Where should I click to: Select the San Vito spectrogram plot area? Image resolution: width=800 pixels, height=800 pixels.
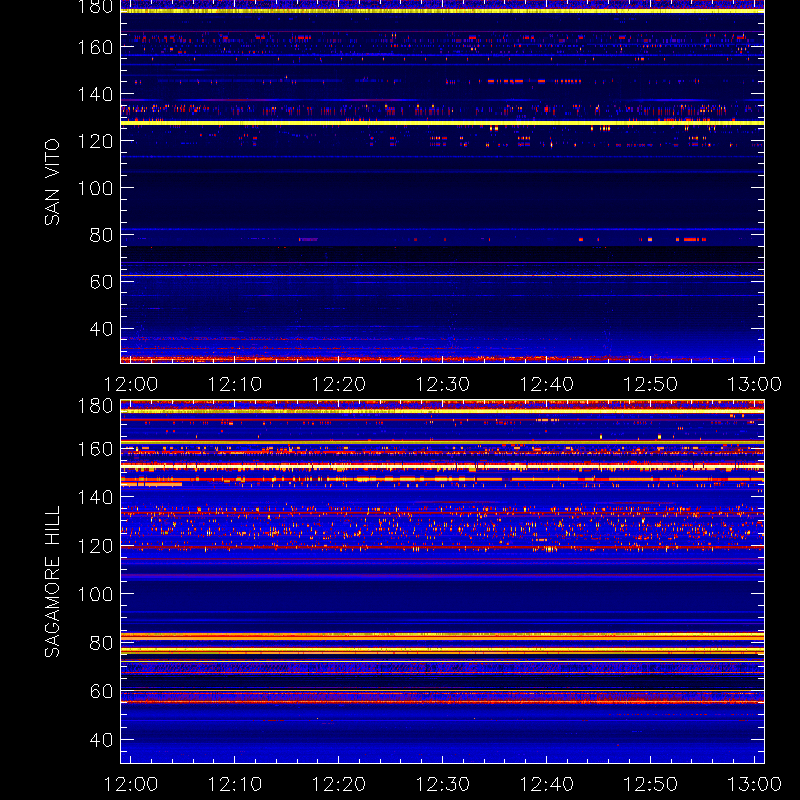tap(442, 182)
